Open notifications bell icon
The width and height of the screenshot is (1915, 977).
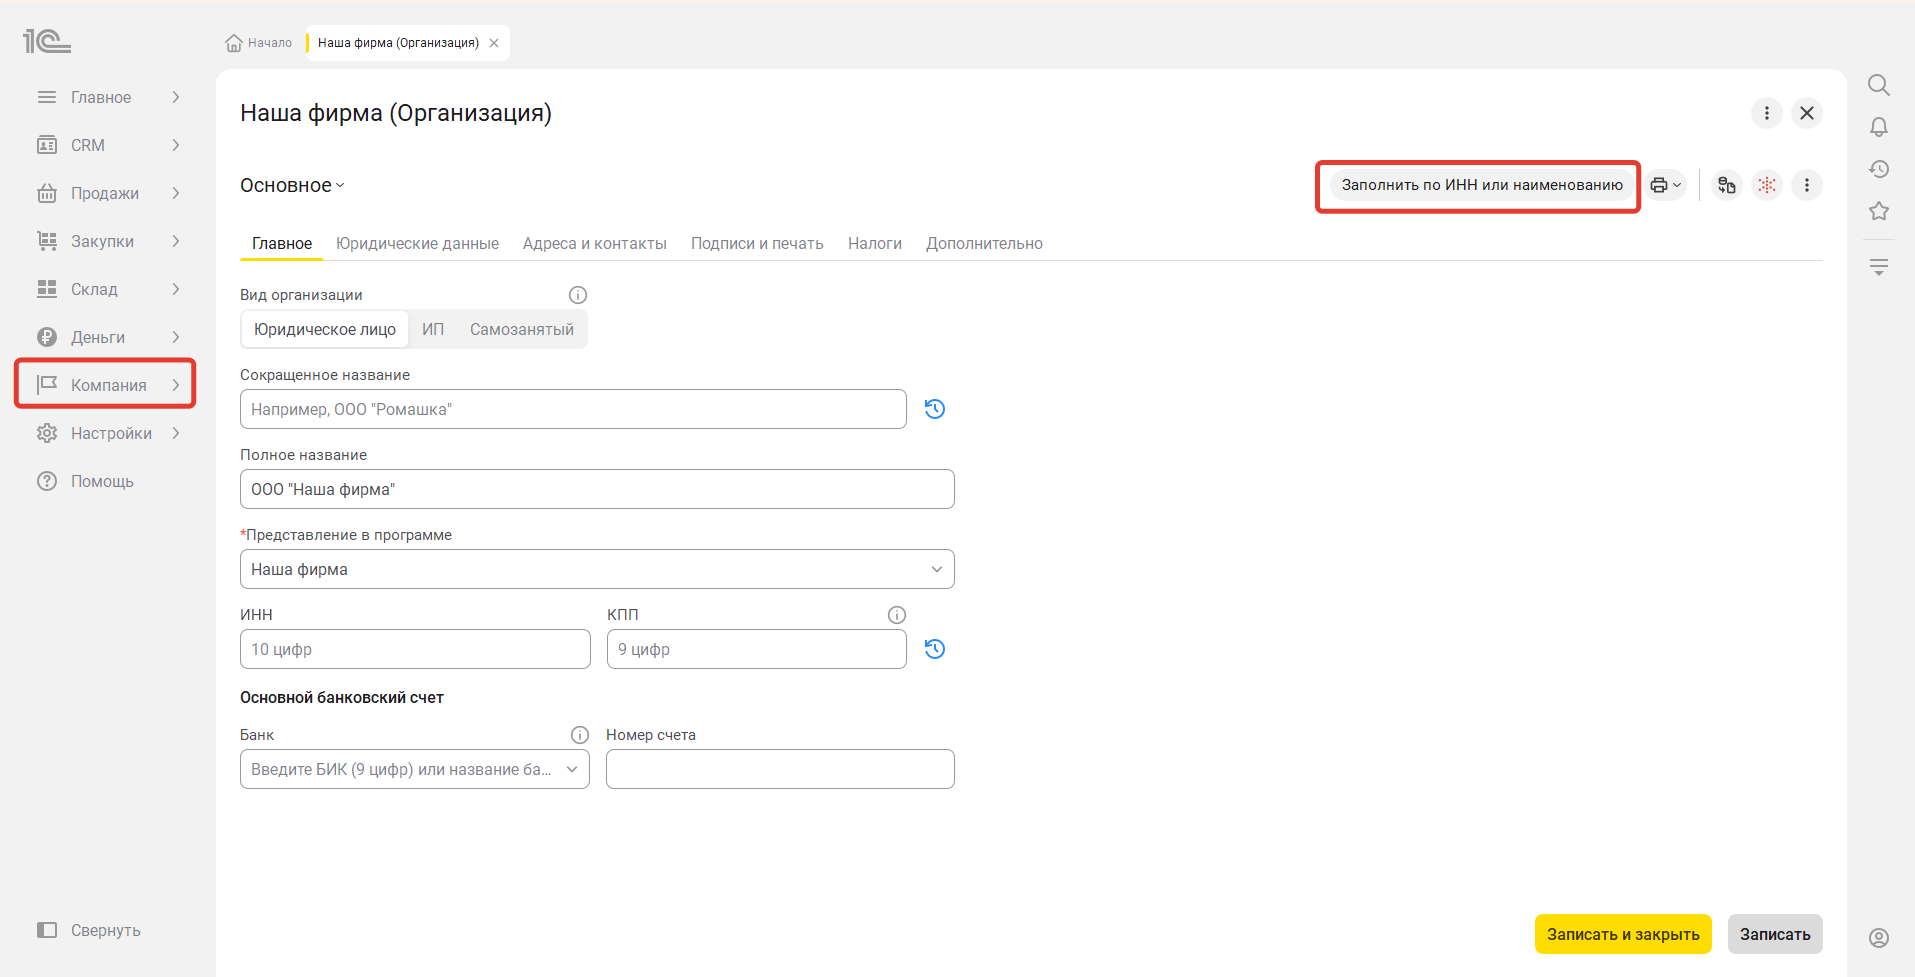(x=1878, y=127)
